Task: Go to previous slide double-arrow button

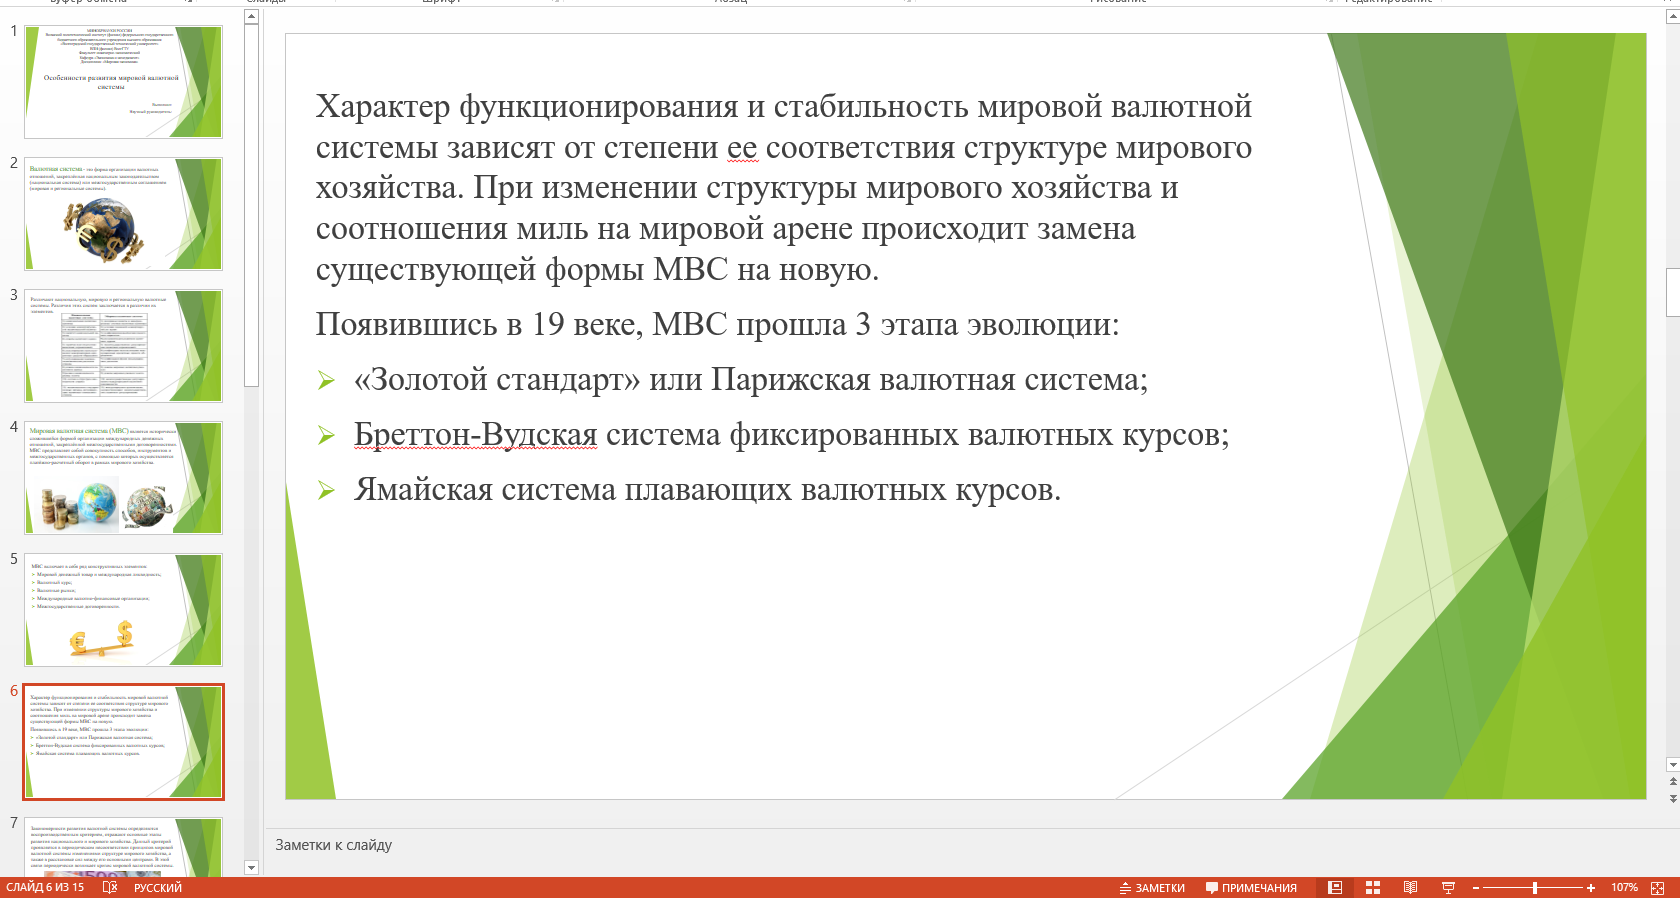Action: 1673,782
